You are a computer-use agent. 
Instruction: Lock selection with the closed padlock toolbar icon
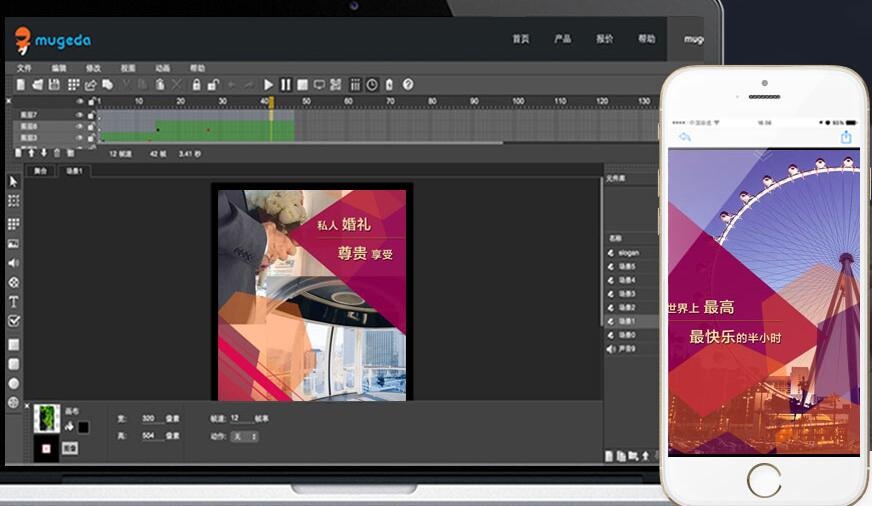[196, 85]
